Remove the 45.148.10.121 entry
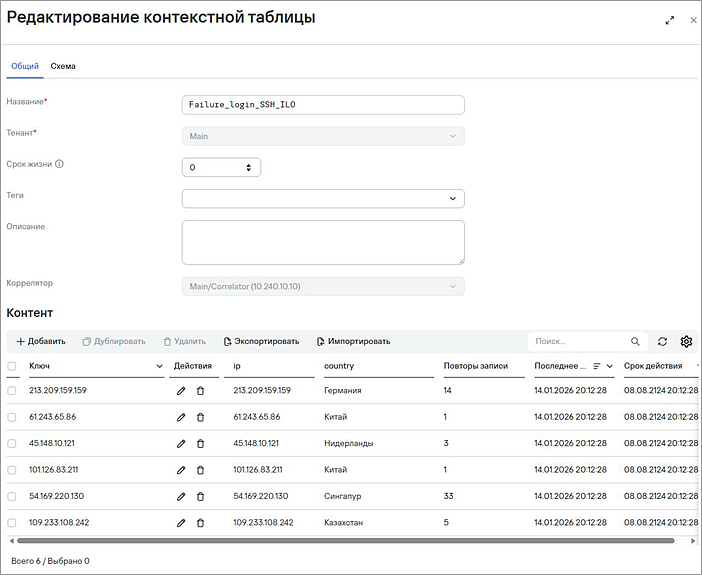 click(201, 444)
